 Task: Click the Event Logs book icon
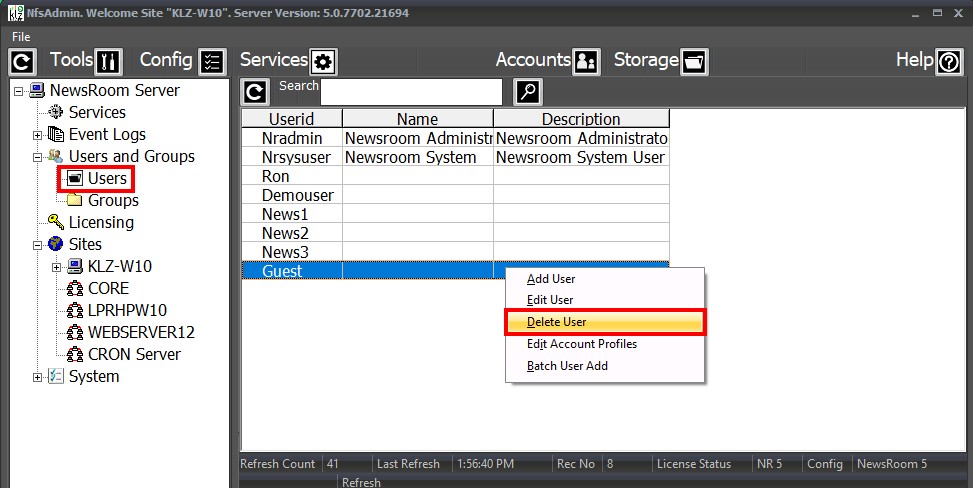coord(56,134)
